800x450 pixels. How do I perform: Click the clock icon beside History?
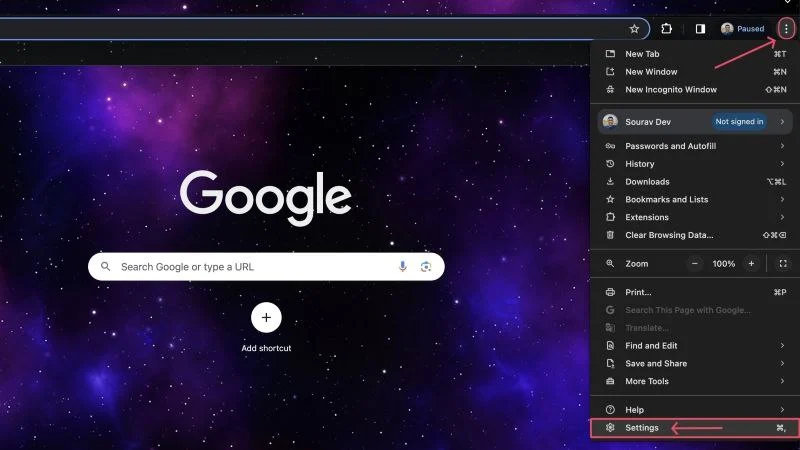point(610,164)
